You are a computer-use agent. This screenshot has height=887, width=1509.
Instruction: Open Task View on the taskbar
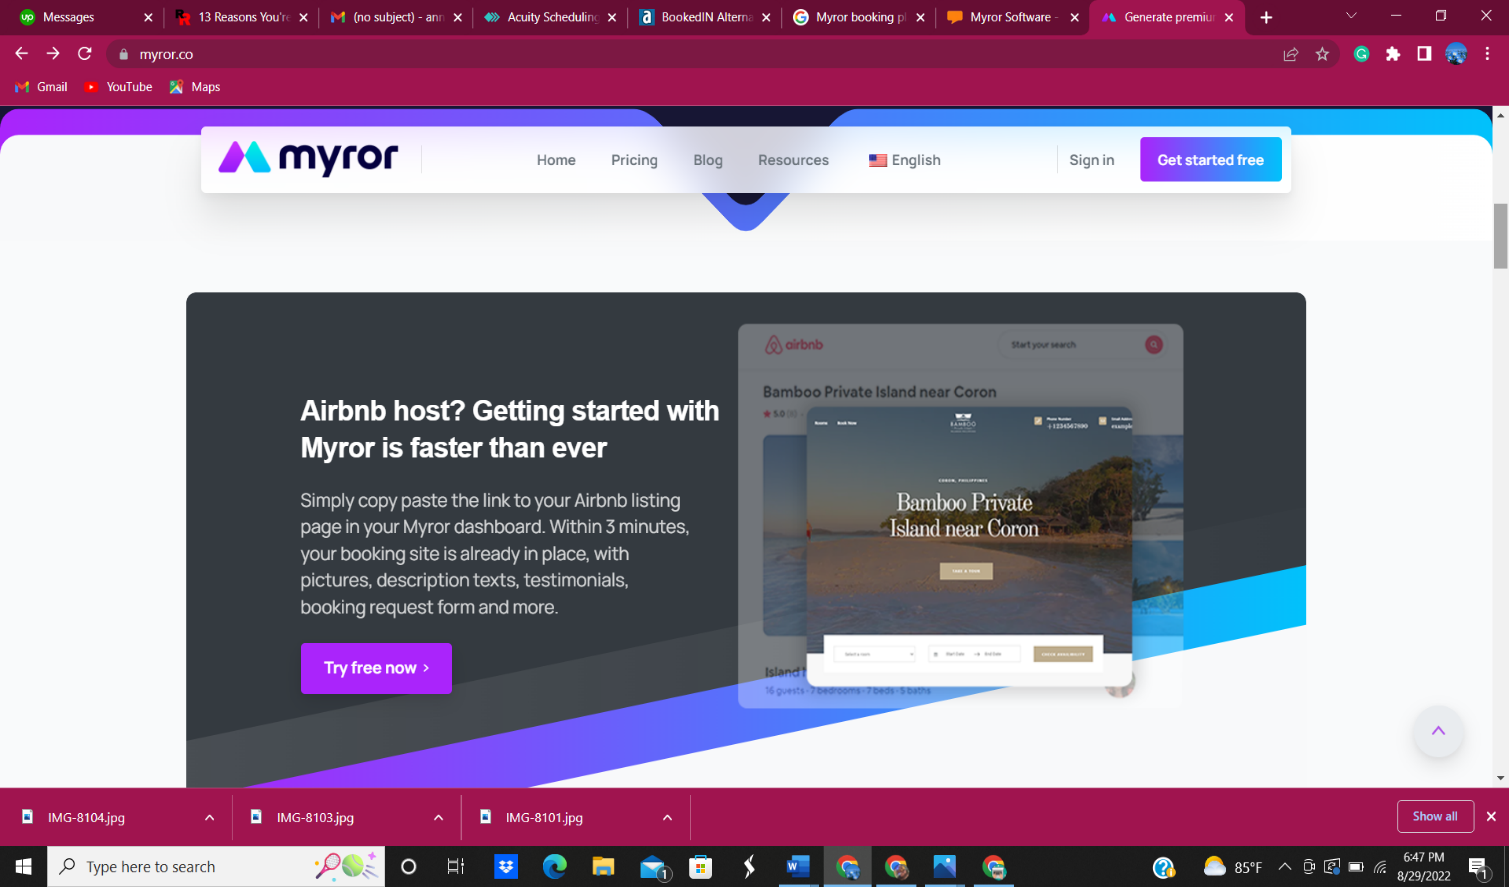(x=456, y=866)
